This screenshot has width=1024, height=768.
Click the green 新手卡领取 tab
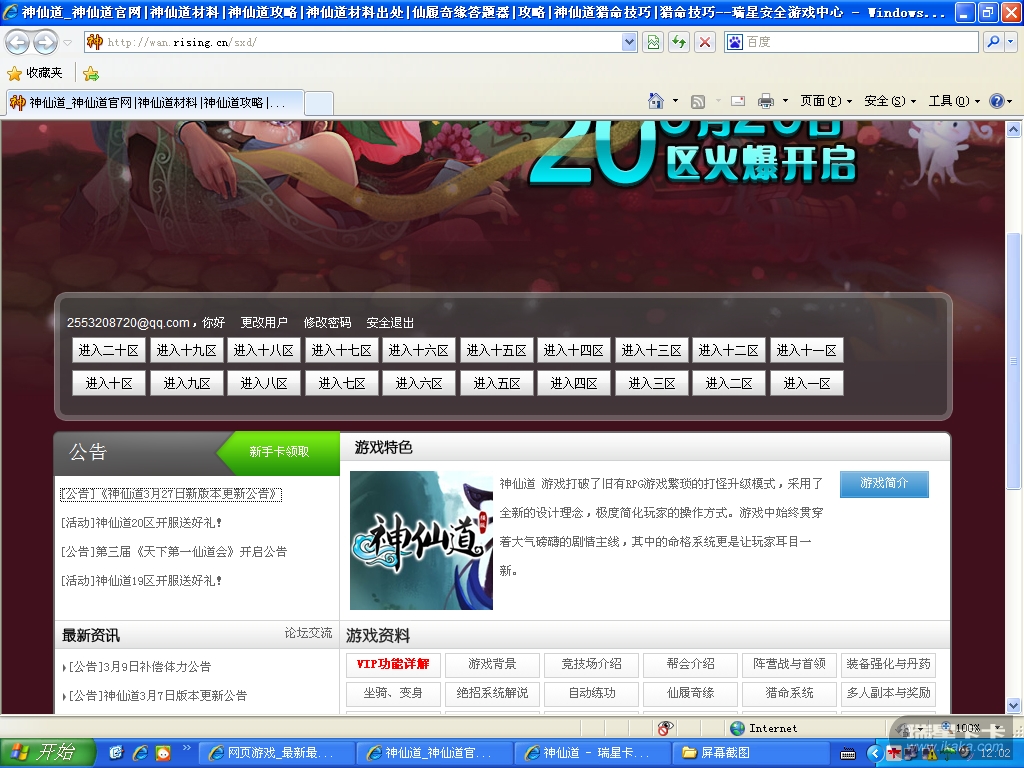(x=279, y=452)
